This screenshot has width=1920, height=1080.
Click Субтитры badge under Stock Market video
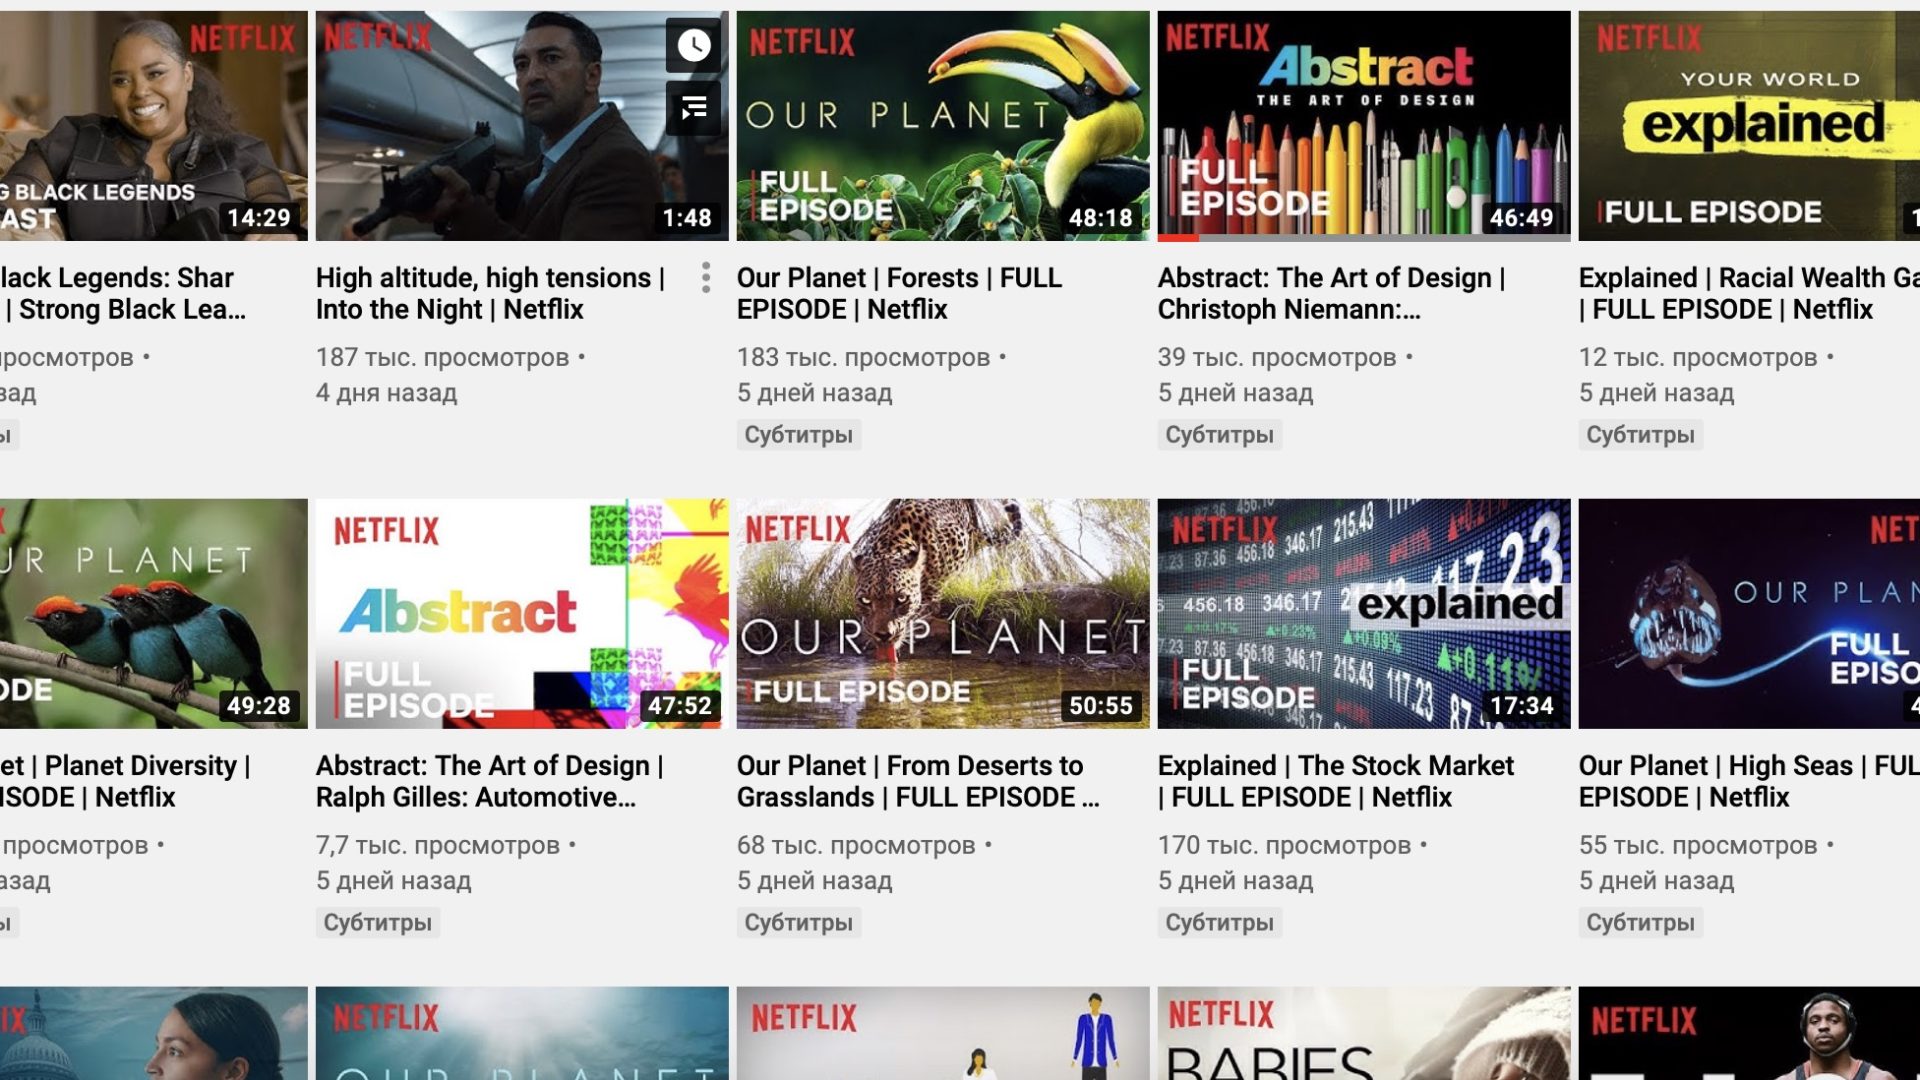[x=1219, y=923]
